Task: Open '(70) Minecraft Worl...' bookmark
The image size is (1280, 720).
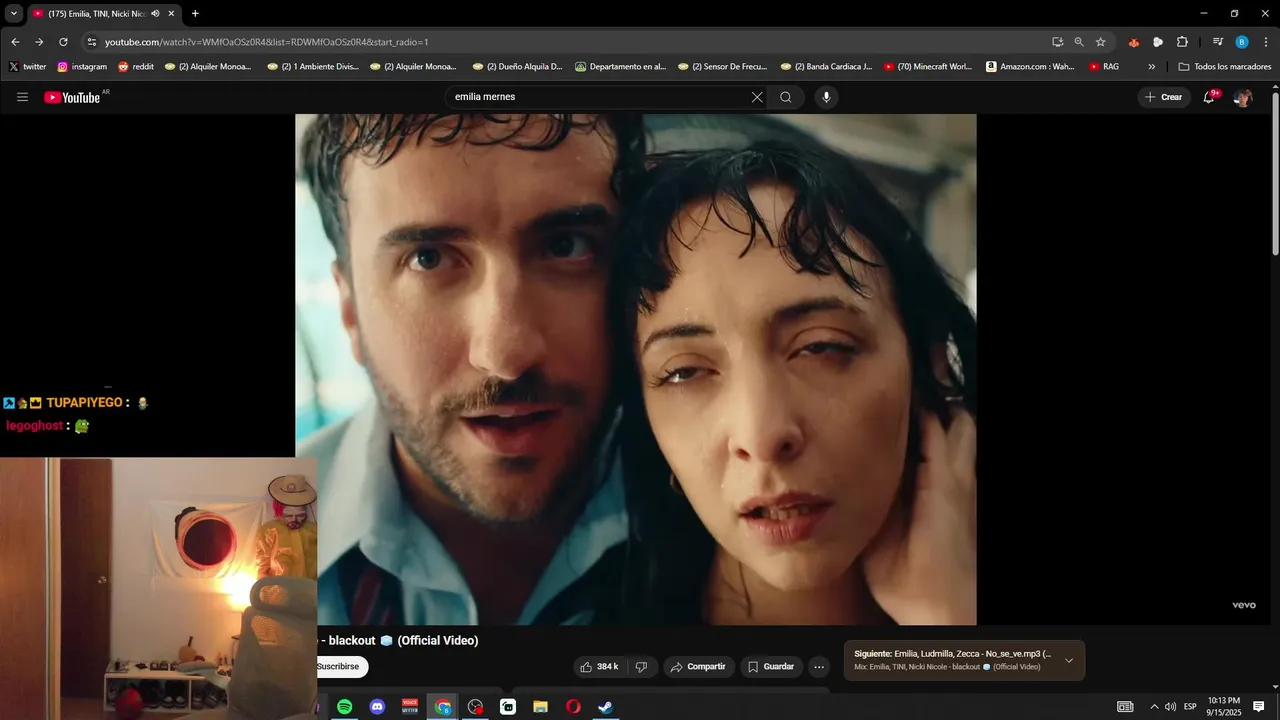Action: pyautogui.click(x=927, y=67)
